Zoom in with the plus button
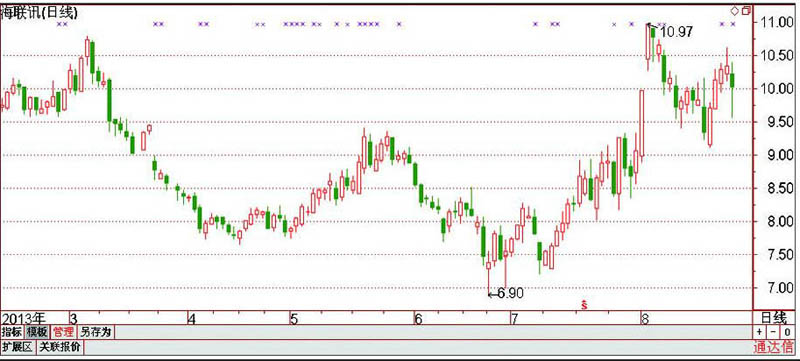Screen dimensions: 800x361 [760, 332]
